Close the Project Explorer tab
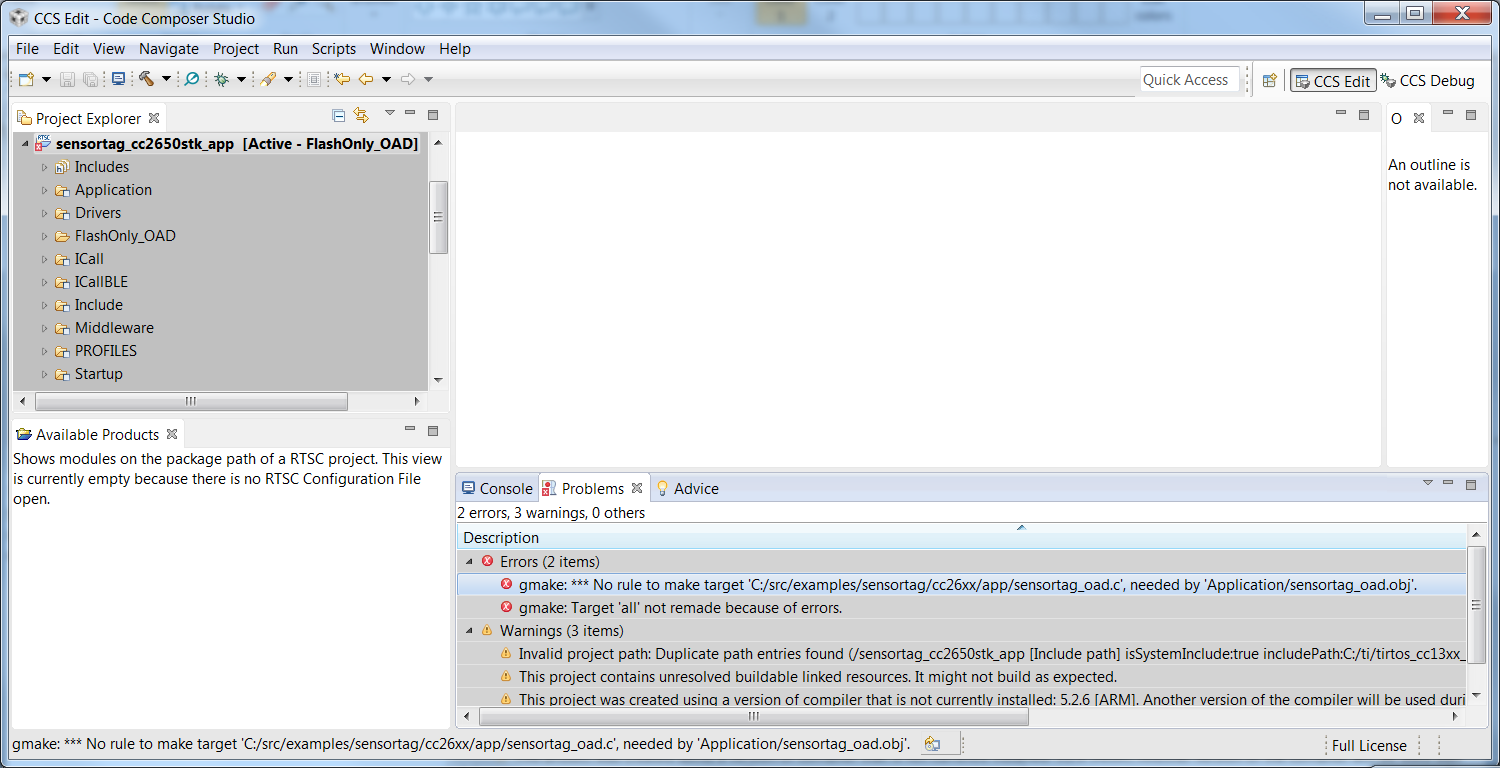Viewport: 1500px width, 768px height. click(154, 118)
